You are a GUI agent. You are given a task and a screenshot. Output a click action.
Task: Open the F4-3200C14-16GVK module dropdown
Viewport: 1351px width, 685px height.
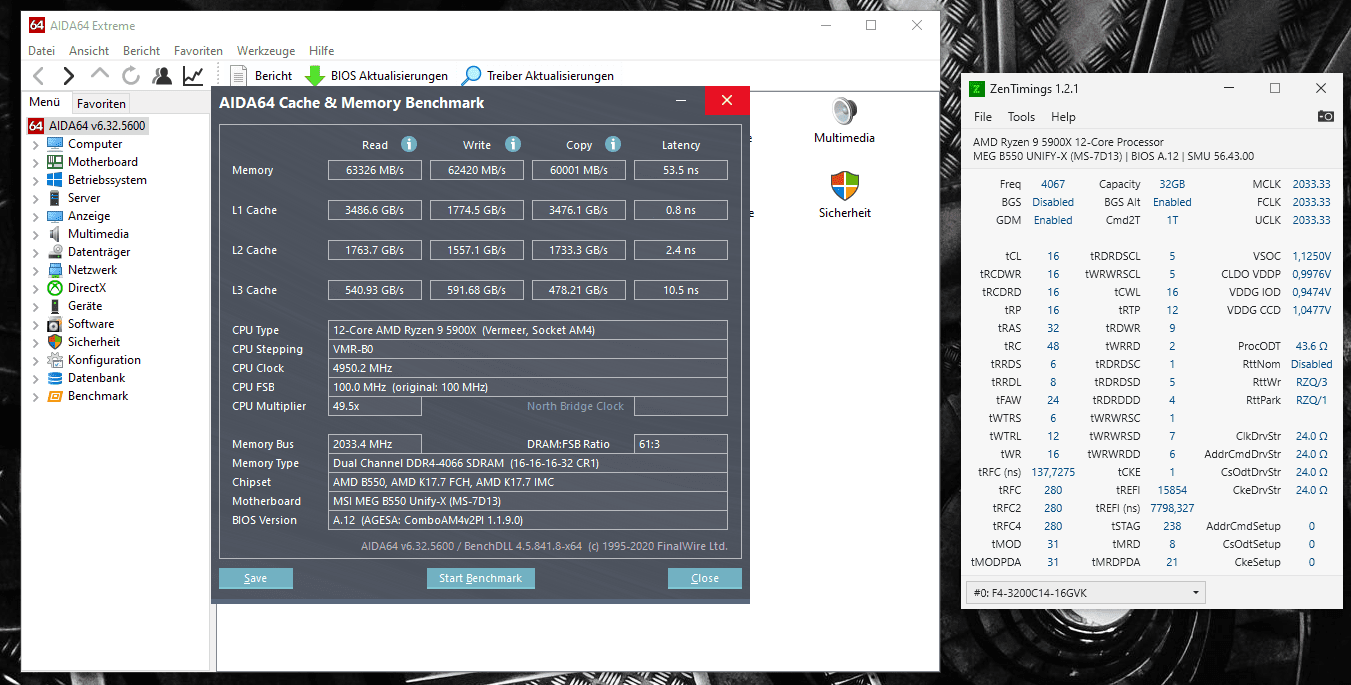click(x=1086, y=593)
